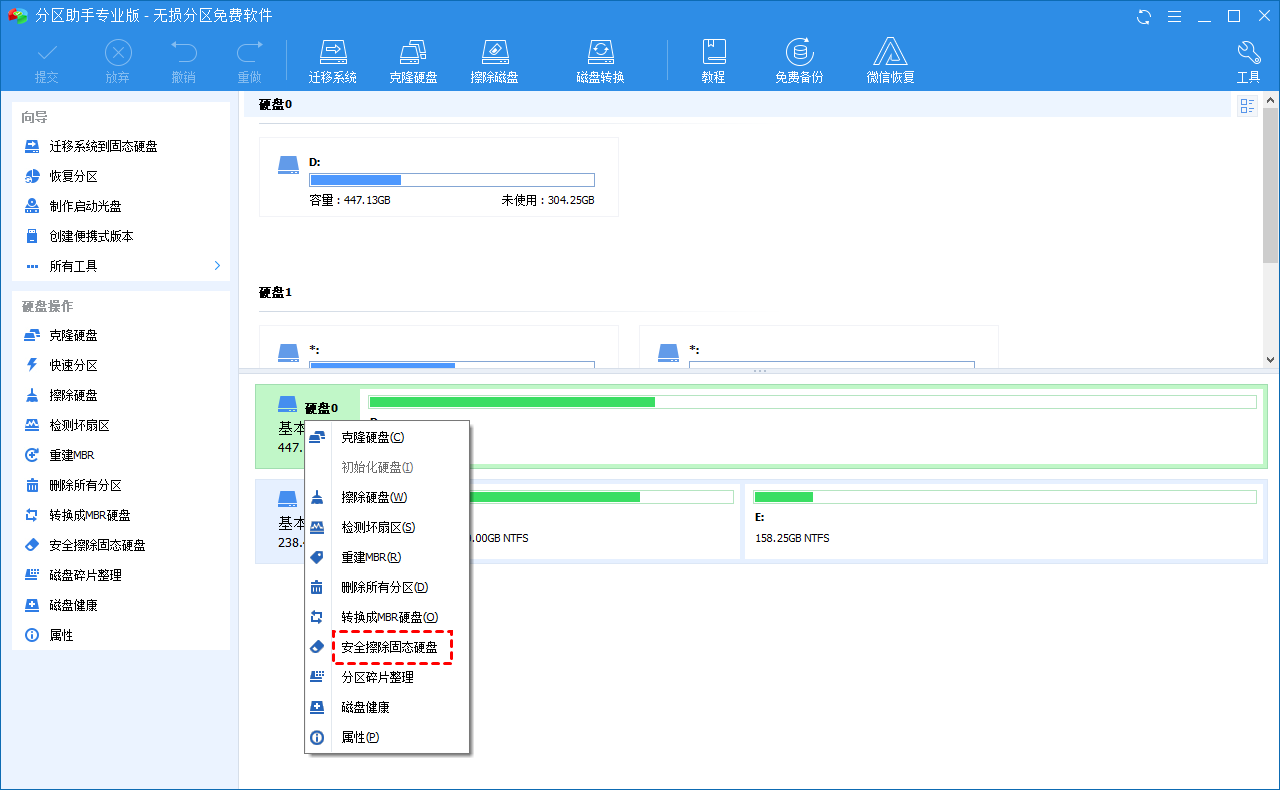Select the D: partition card under 硬盘0

click(438, 177)
